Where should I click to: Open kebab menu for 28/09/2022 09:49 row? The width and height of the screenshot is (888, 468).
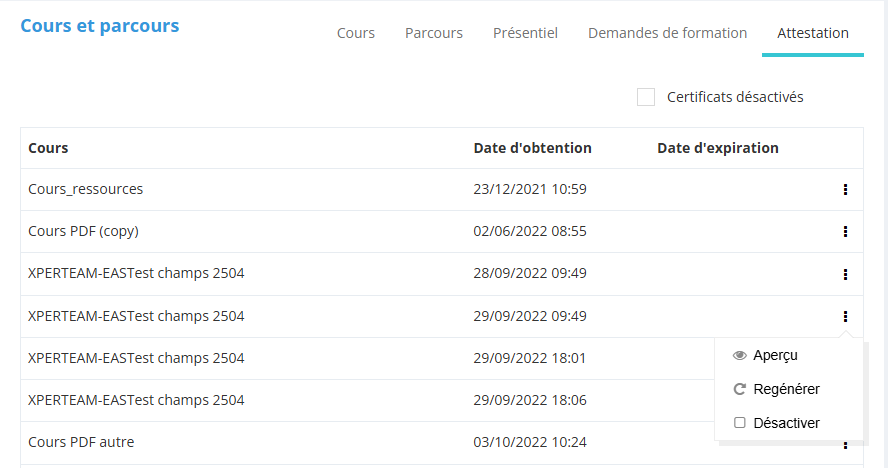(x=845, y=274)
